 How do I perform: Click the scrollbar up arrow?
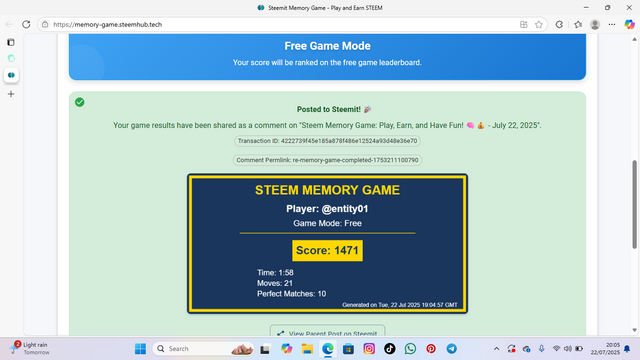click(634, 39)
